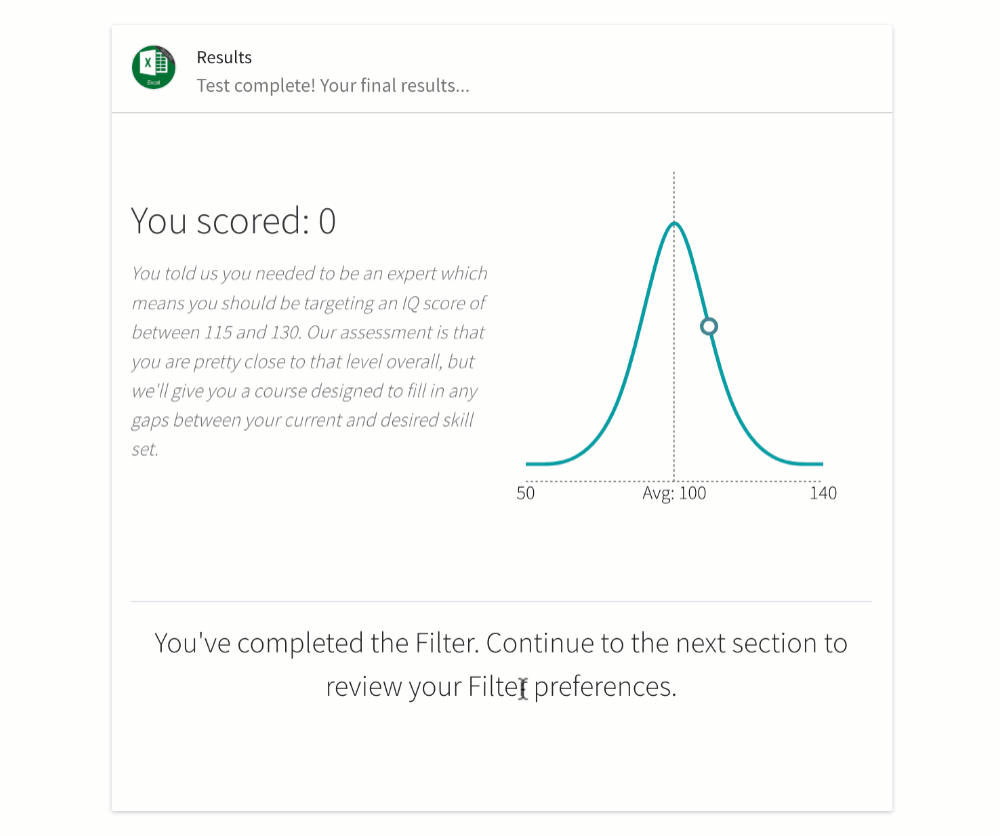Screen dimensions: 1000x835
Task: Select the "Results" header title
Action: (224, 57)
